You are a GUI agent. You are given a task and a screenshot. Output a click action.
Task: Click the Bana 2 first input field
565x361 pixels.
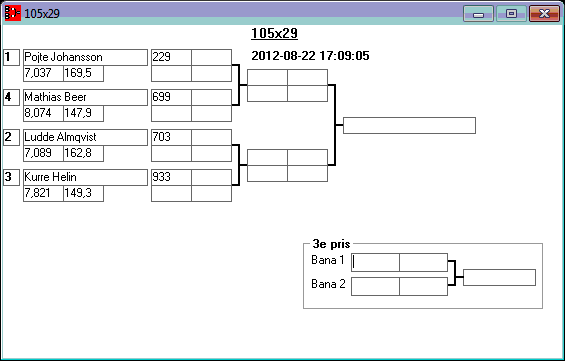click(x=375, y=286)
